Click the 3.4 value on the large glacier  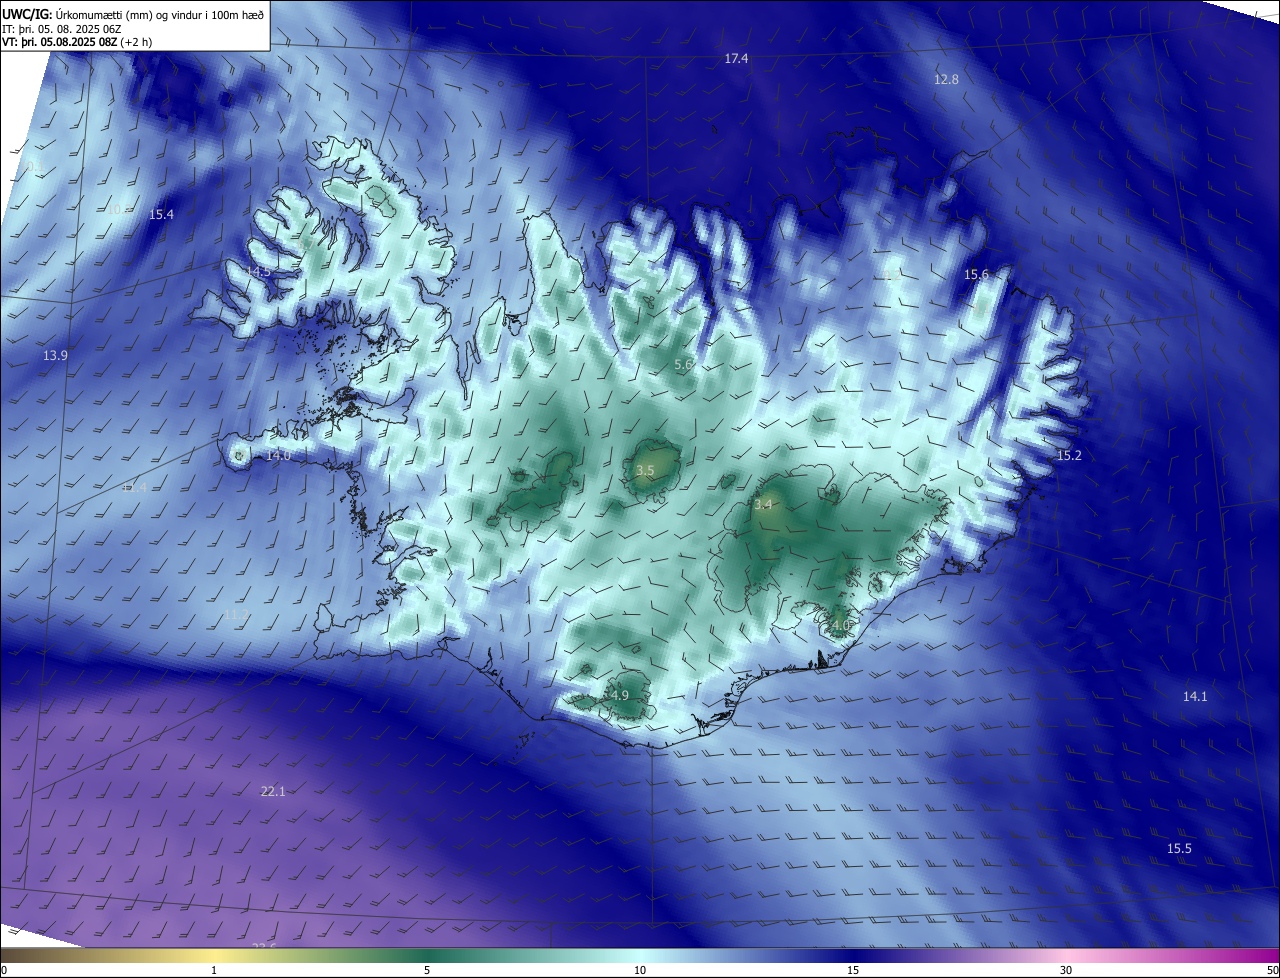[x=763, y=505]
